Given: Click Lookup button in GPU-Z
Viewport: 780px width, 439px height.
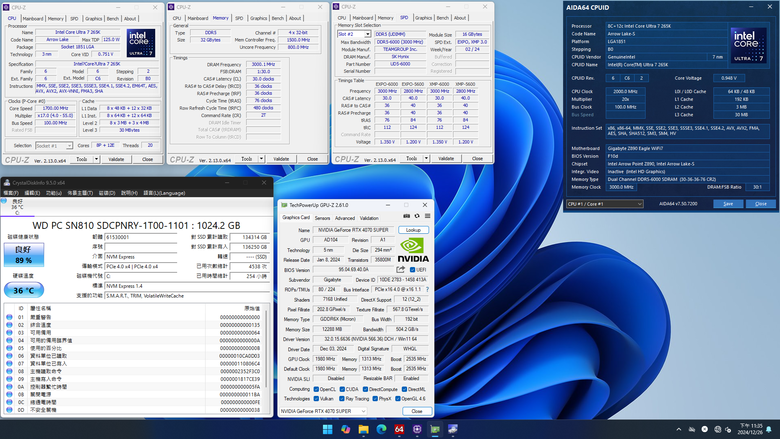Looking at the screenshot, I should [413, 230].
